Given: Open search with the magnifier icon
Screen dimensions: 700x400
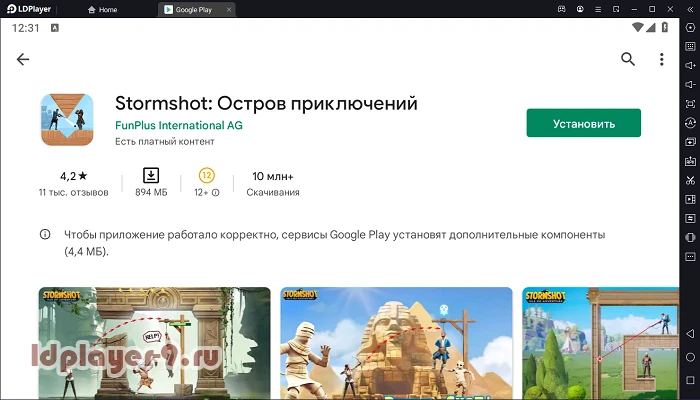Looking at the screenshot, I should (x=628, y=59).
